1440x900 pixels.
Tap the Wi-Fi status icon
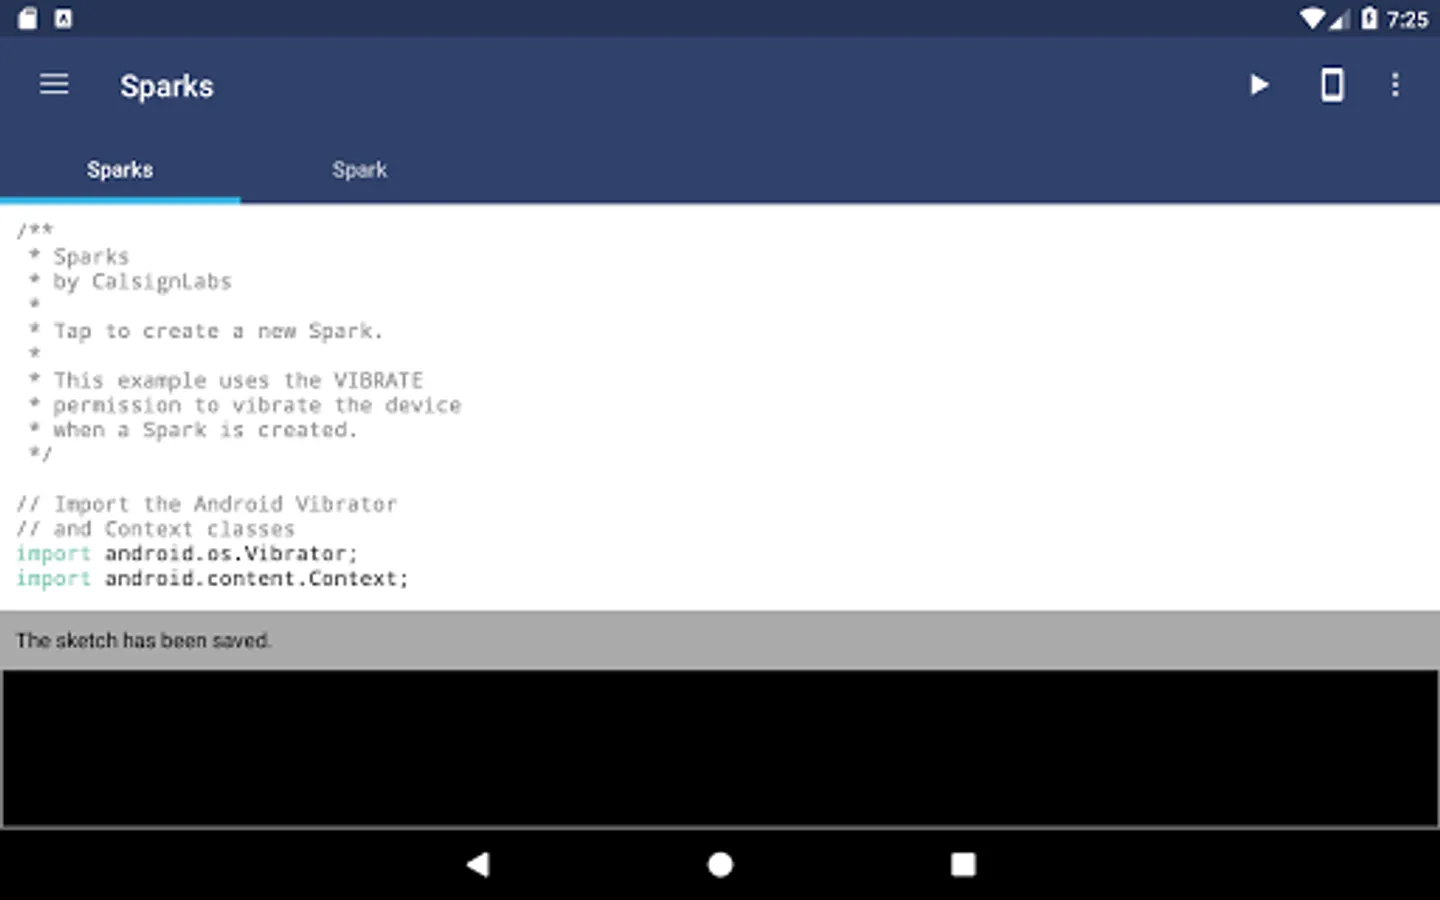(x=1311, y=19)
